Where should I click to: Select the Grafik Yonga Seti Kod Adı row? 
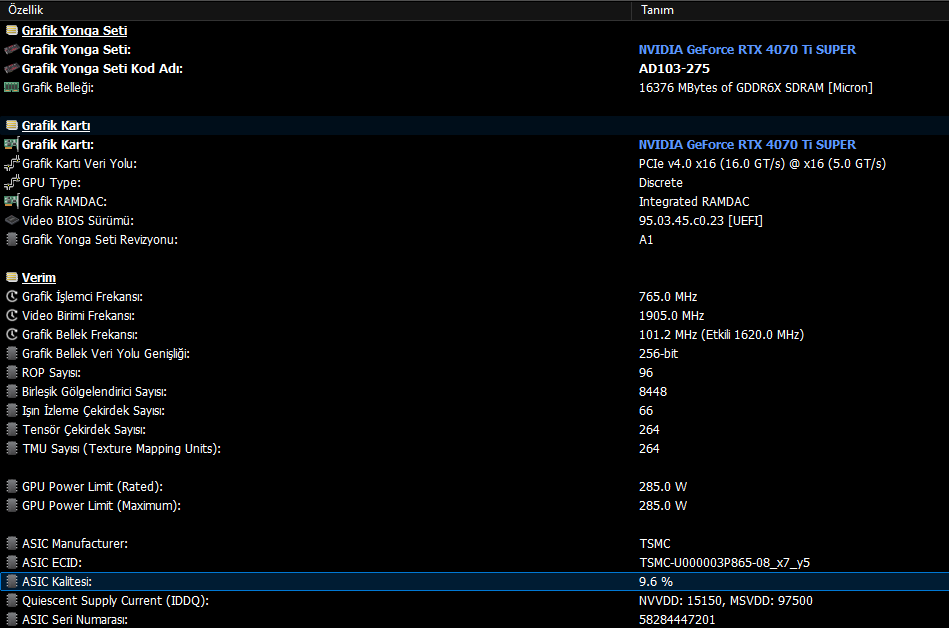474,68
